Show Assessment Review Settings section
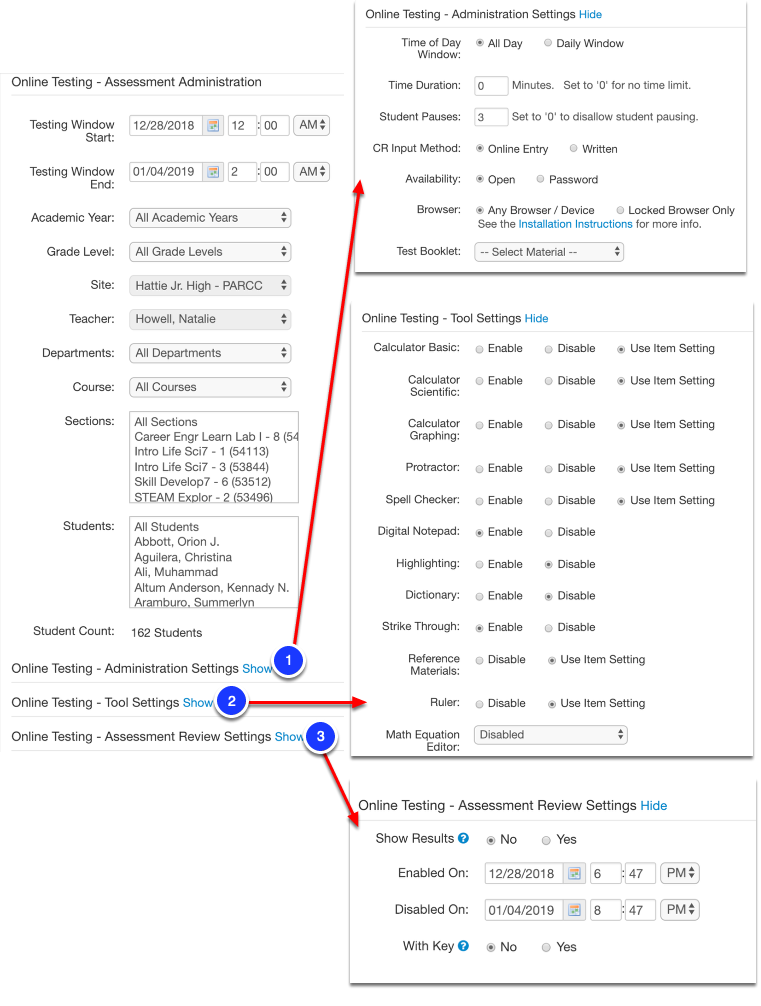The height and width of the screenshot is (1006, 761). [289, 737]
